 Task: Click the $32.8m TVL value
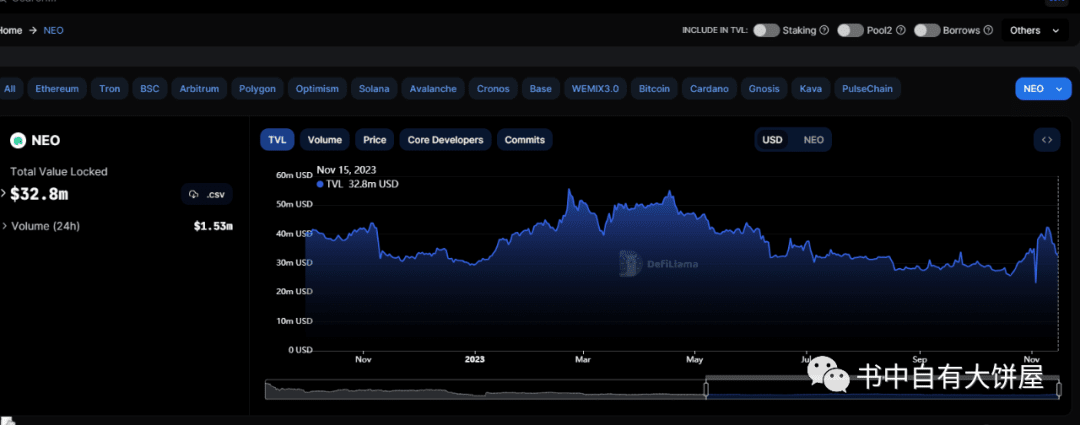coord(39,194)
